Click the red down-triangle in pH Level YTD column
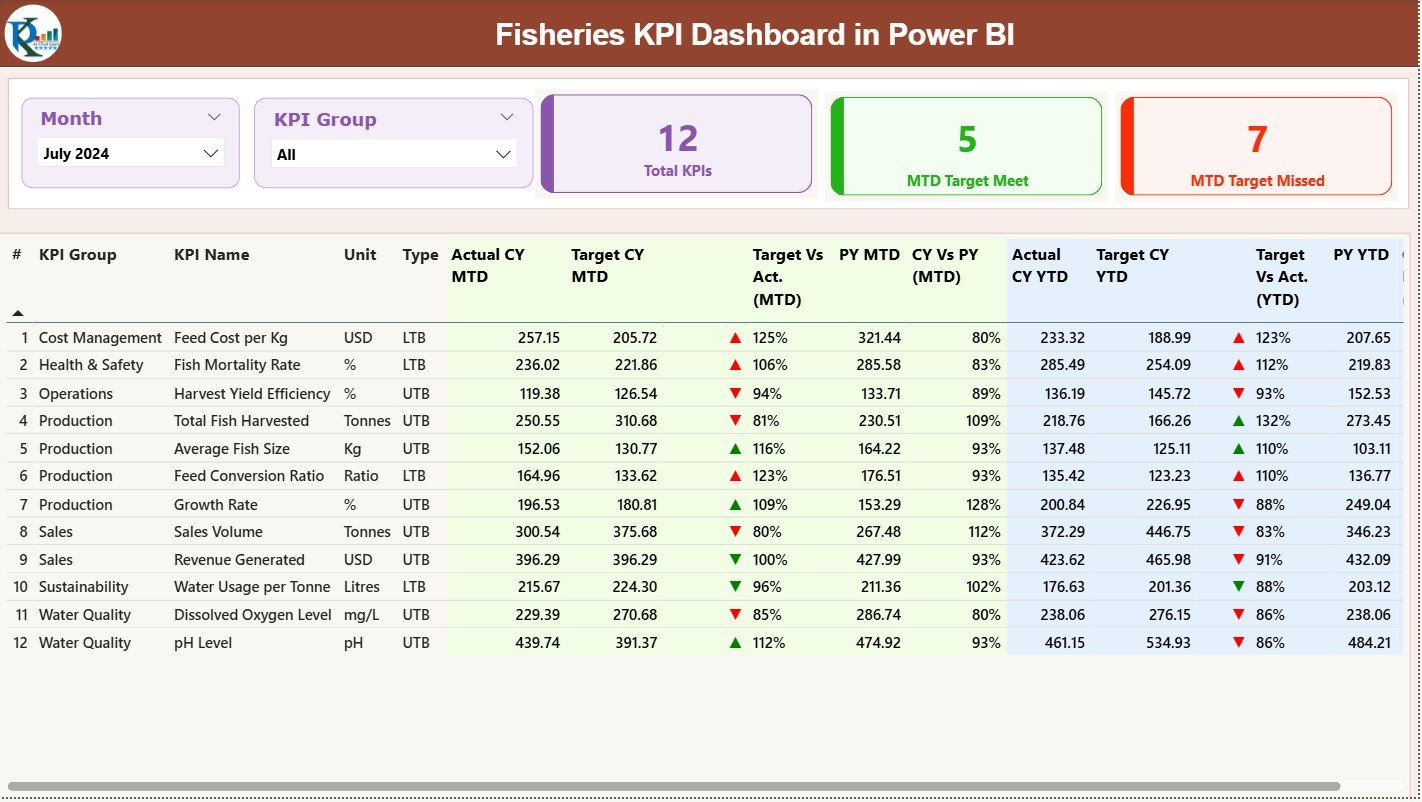The height and width of the screenshot is (802, 1422). click(1238, 642)
